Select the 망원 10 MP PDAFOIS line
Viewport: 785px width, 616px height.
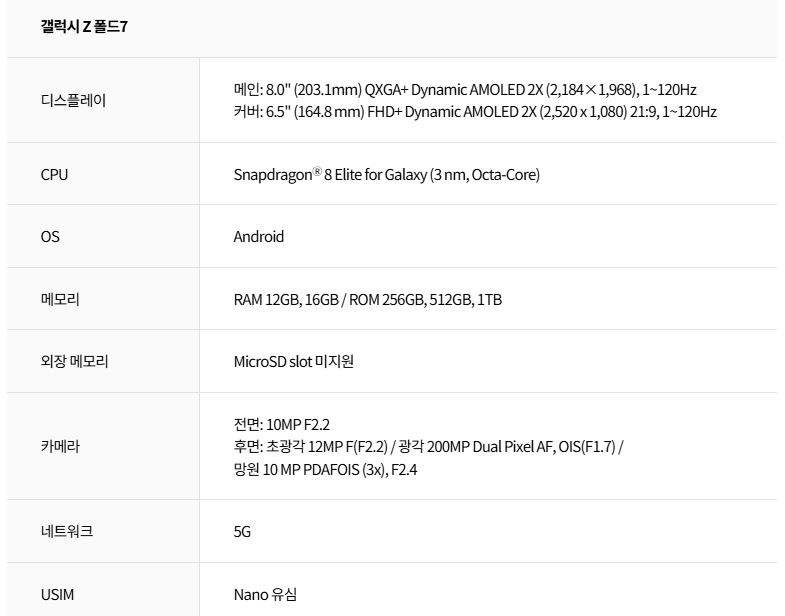(x=324, y=468)
